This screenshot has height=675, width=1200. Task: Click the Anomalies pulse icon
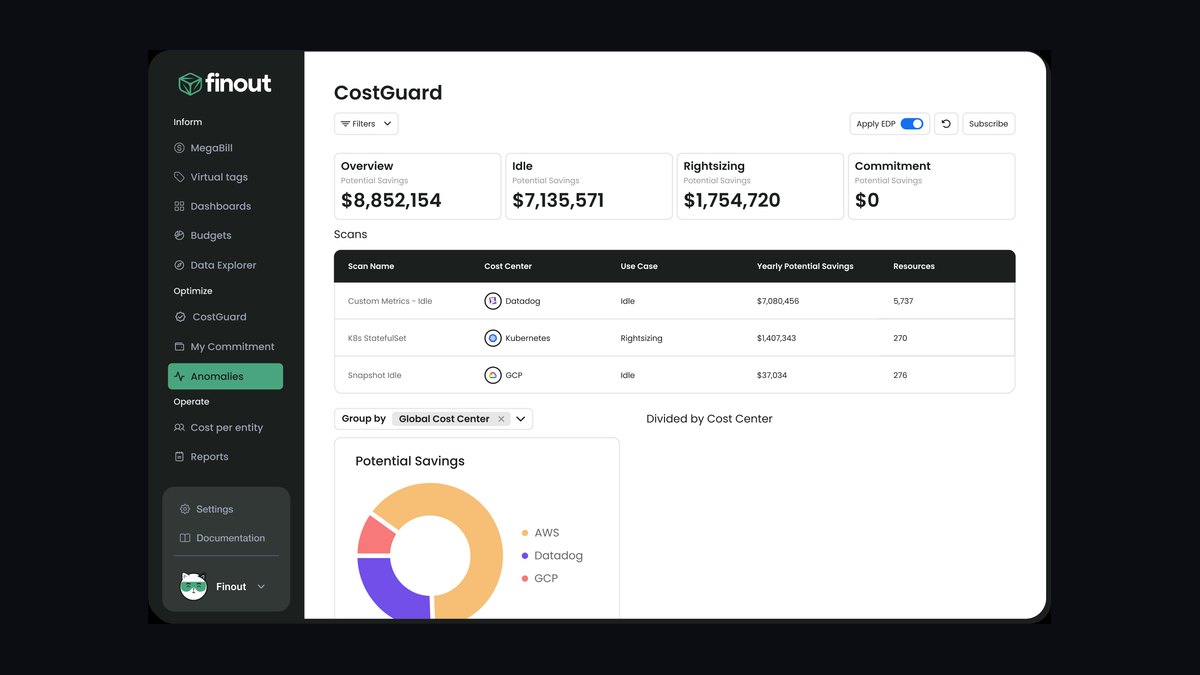(x=180, y=376)
